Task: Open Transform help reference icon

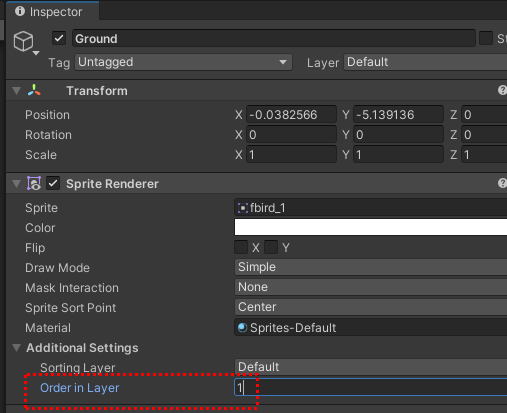Action: [502, 90]
